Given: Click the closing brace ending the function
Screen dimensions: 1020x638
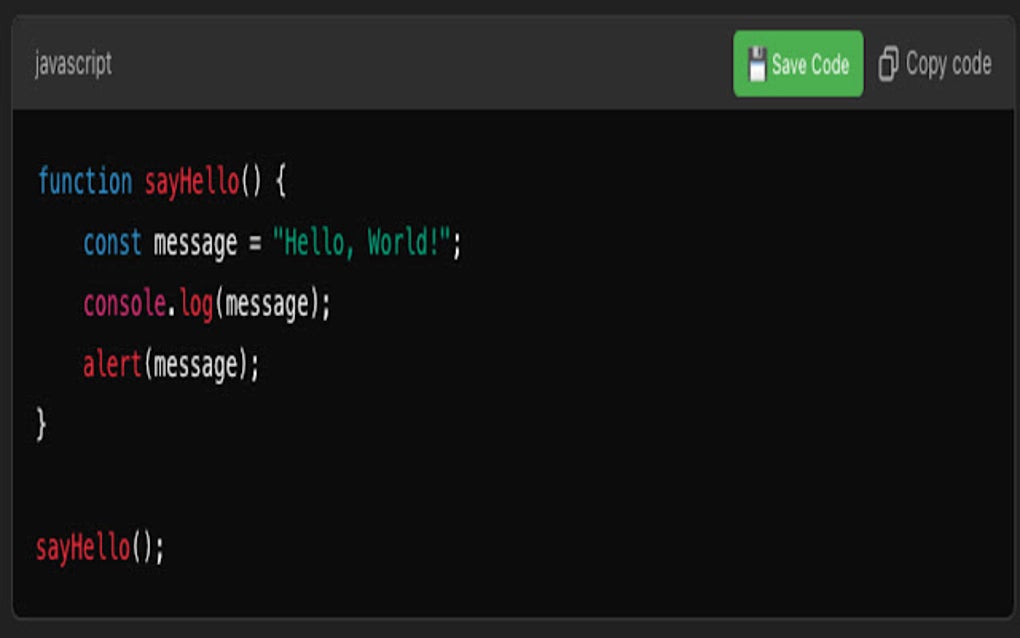Looking at the screenshot, I should coord(40,422).
